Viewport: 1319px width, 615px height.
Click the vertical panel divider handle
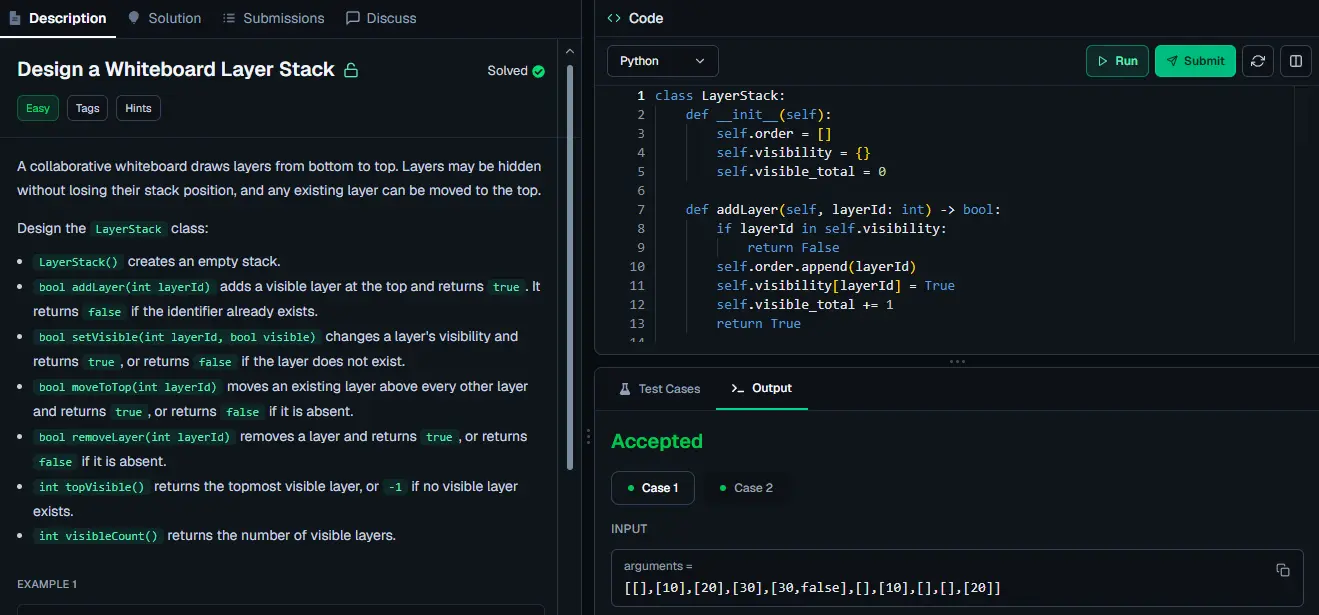pos(588,437)
